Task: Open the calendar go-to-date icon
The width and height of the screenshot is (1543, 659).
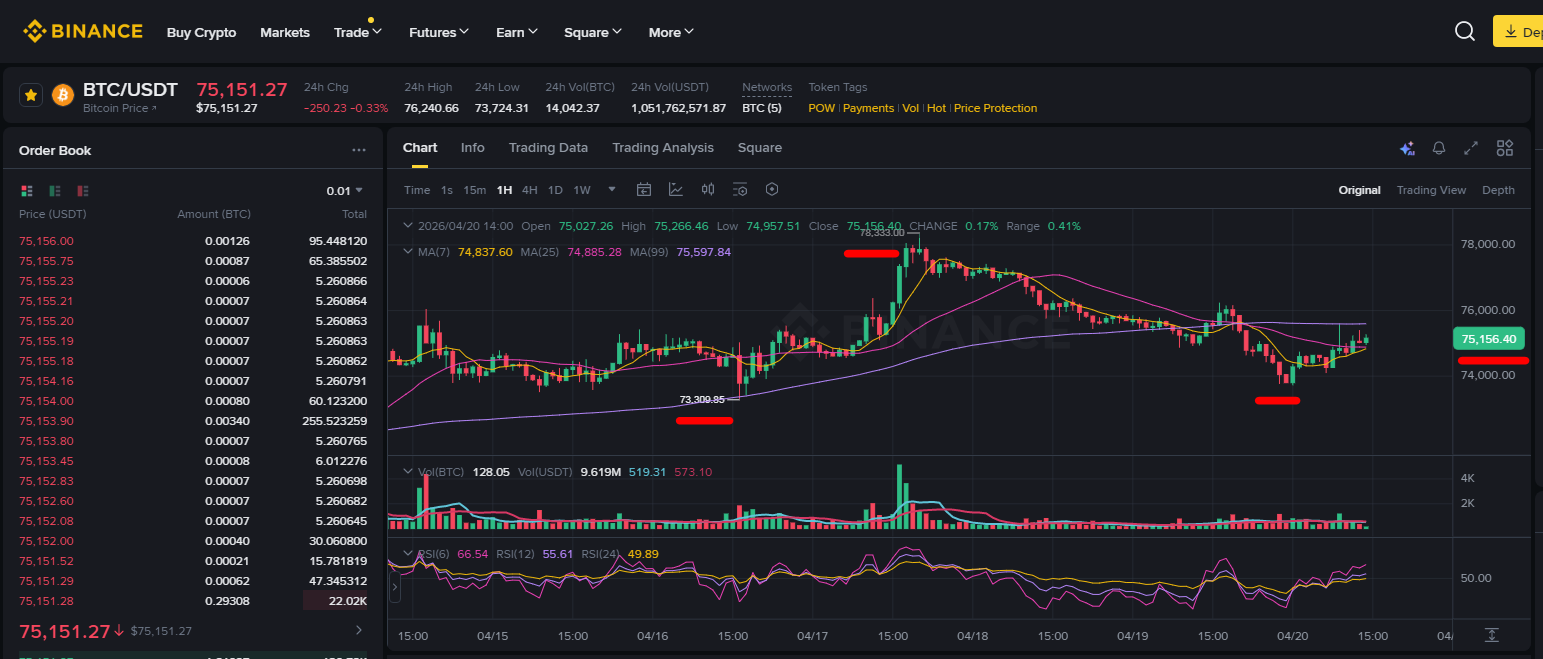Action: 644,190
